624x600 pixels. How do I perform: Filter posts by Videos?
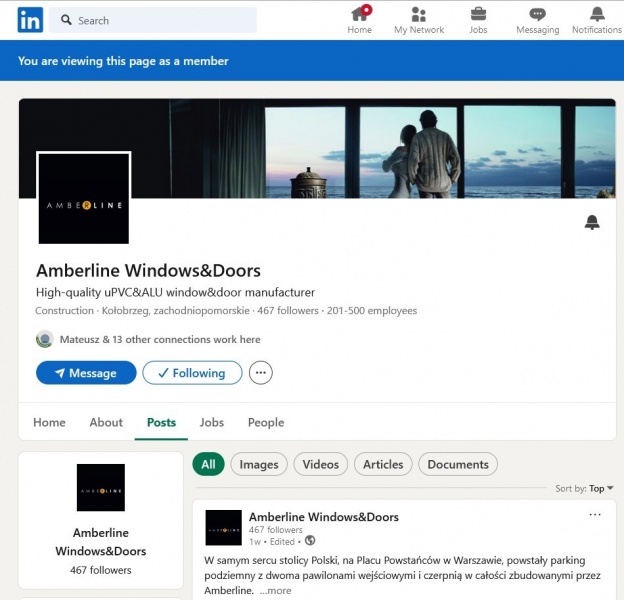[321, 464]
